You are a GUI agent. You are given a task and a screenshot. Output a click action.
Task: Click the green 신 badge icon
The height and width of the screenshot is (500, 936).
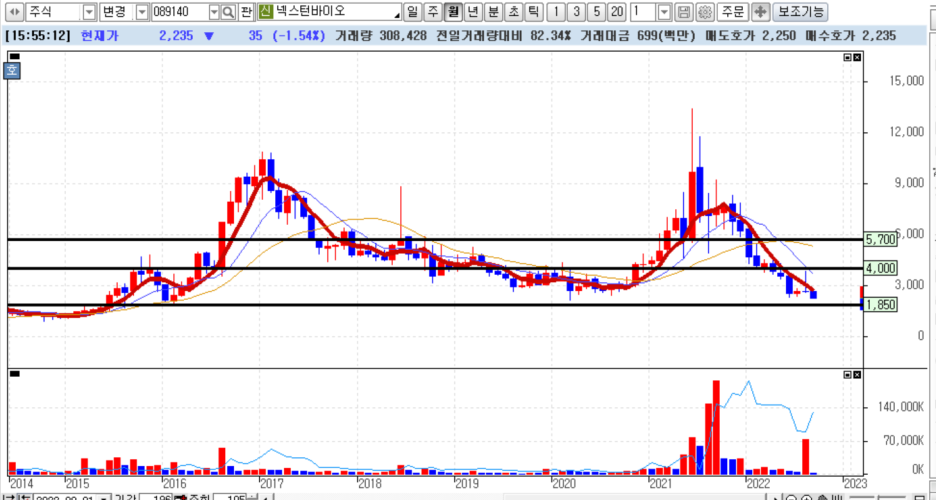pos(265,11)
